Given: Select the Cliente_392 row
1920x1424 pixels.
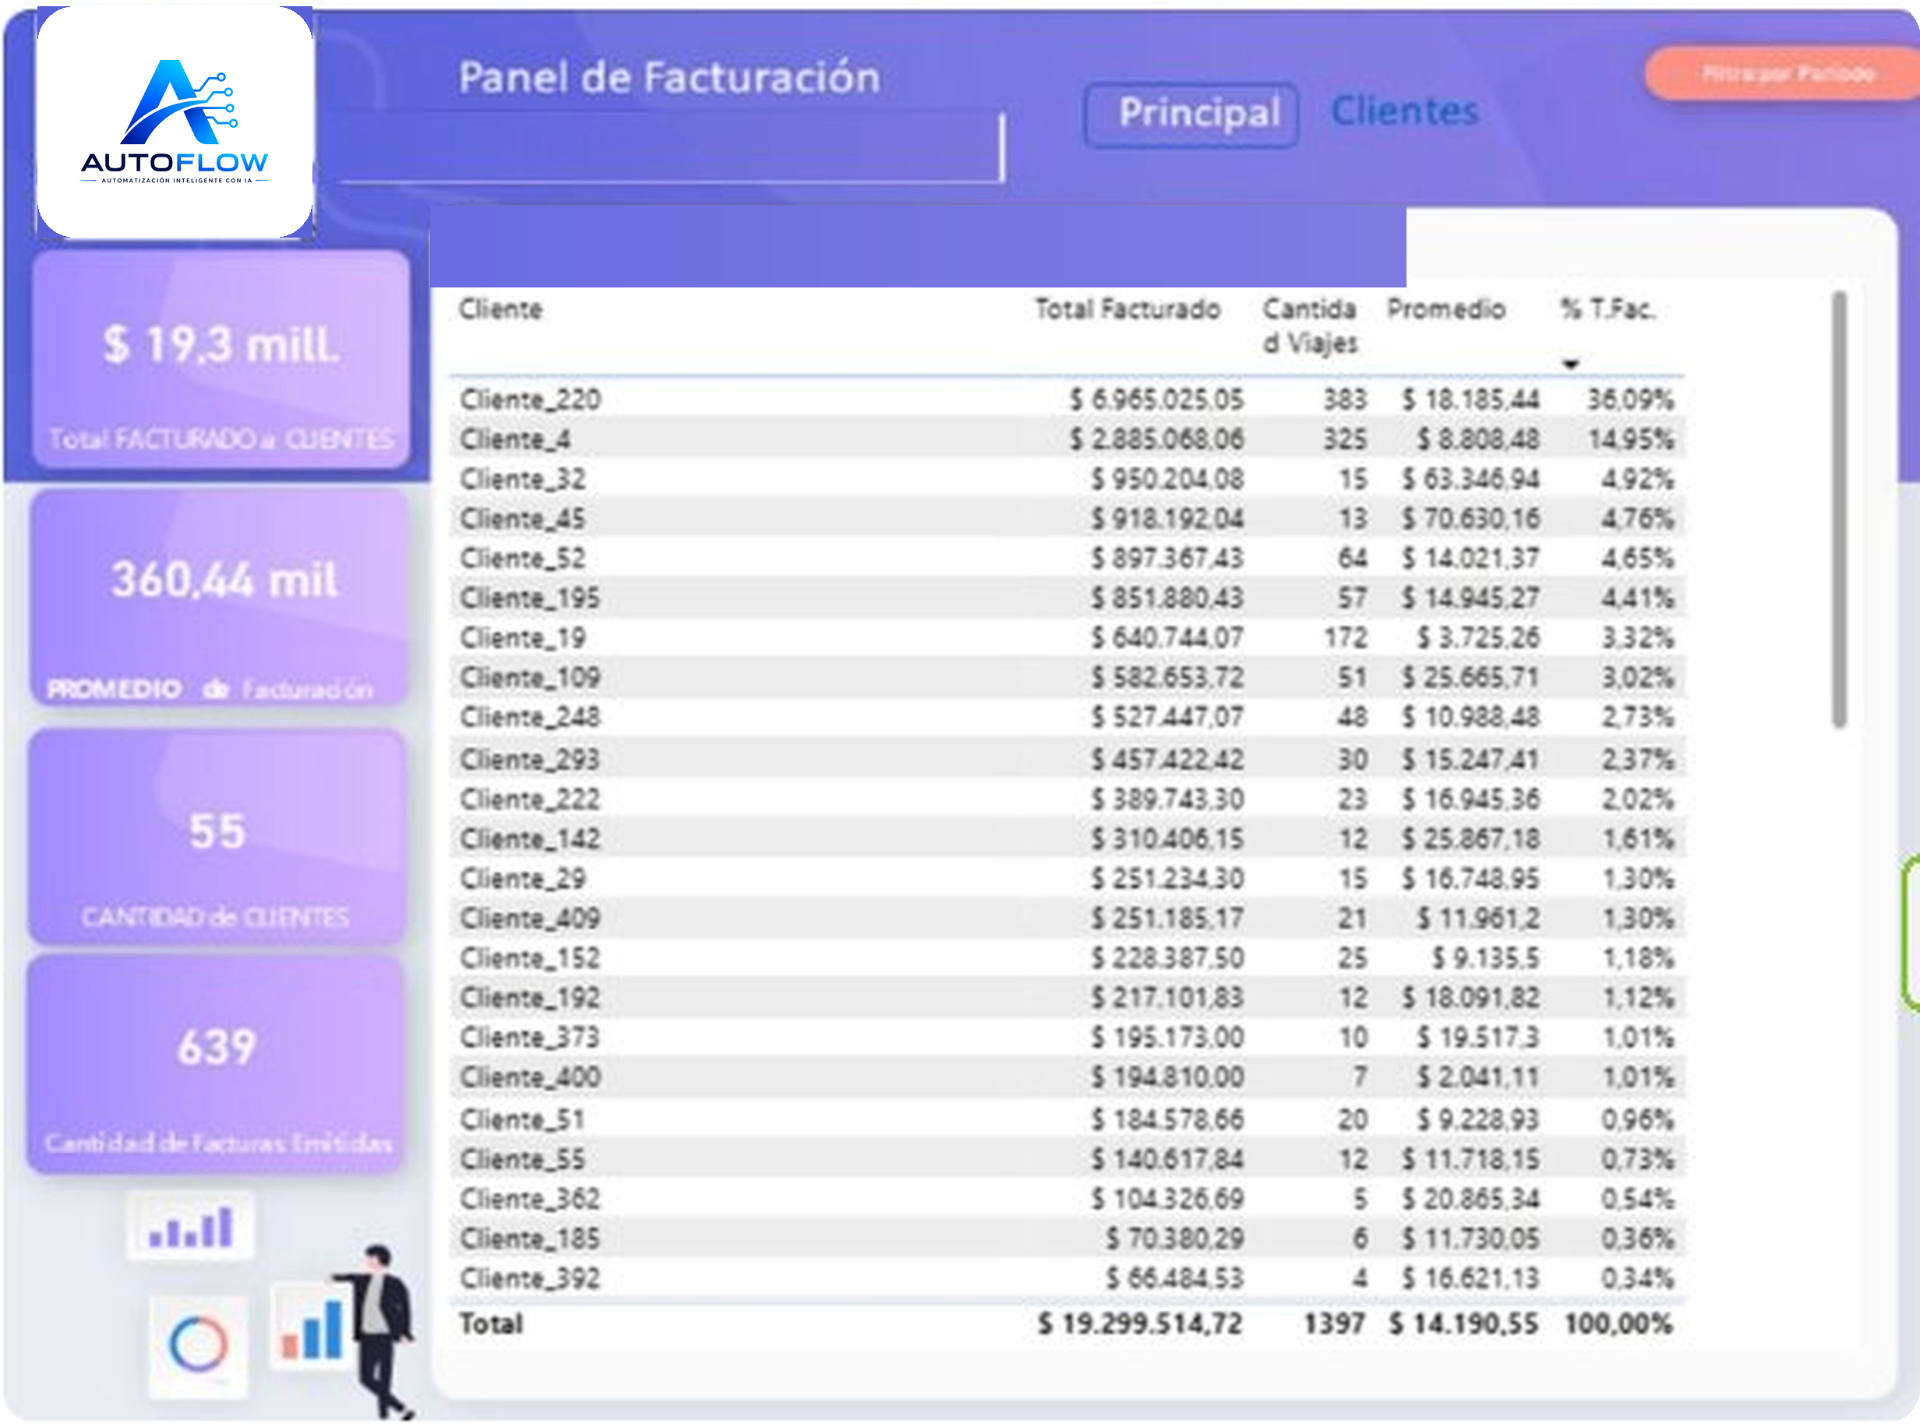Looking at the screenshot, I should 1067,1278.
